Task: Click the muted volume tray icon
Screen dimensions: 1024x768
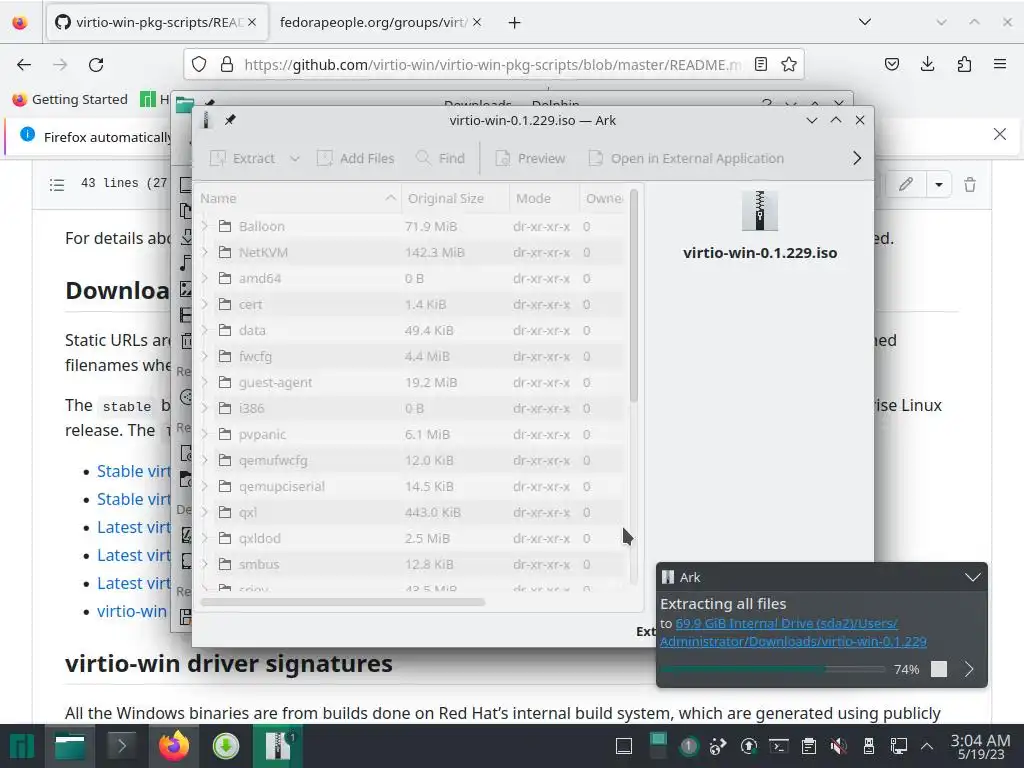Action: [x=839, y=746]
